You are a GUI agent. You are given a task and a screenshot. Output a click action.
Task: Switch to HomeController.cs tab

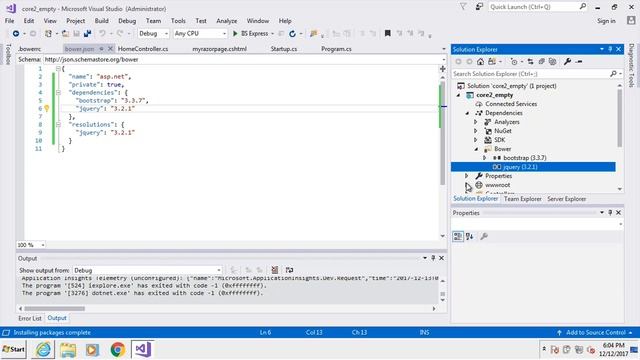click(143, 49)
